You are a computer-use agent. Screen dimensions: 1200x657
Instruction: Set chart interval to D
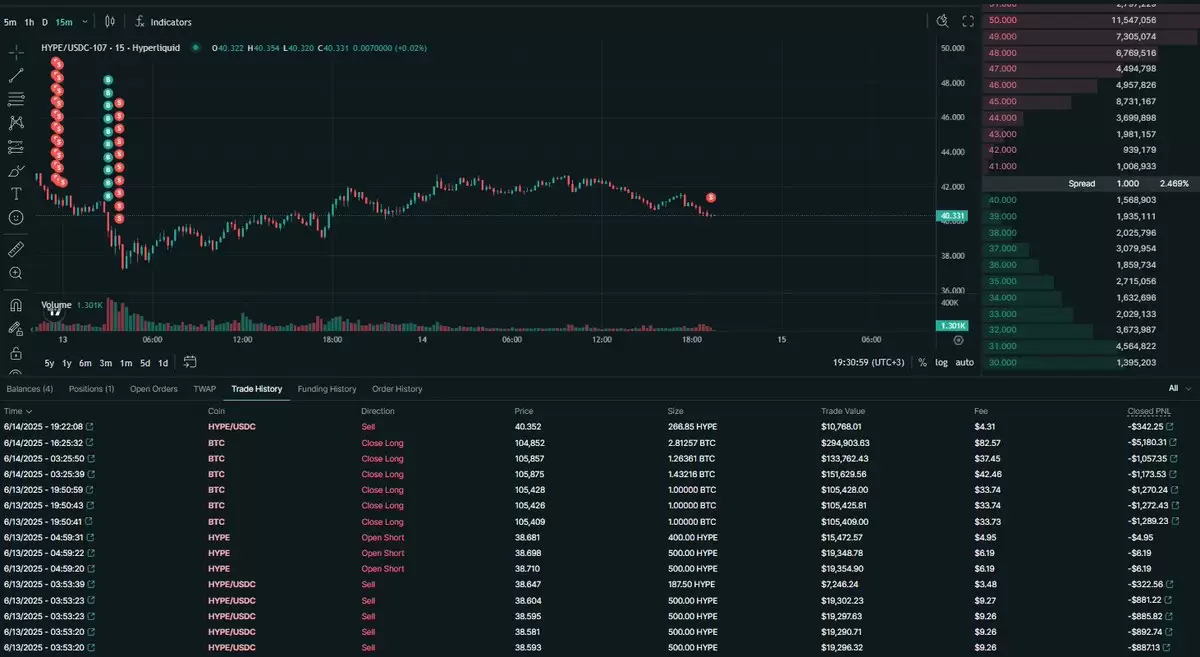pyautogui.click(x=45, y=21)
